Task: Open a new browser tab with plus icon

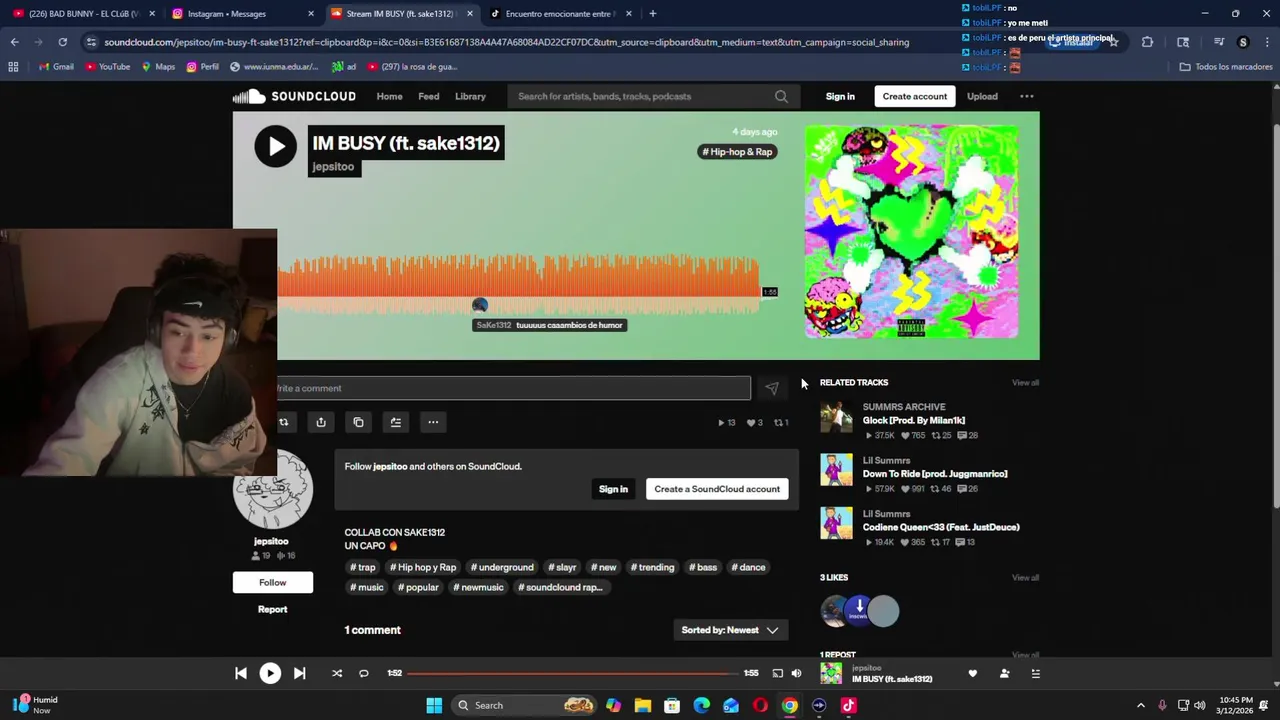Action: click(x=652, y=14)
